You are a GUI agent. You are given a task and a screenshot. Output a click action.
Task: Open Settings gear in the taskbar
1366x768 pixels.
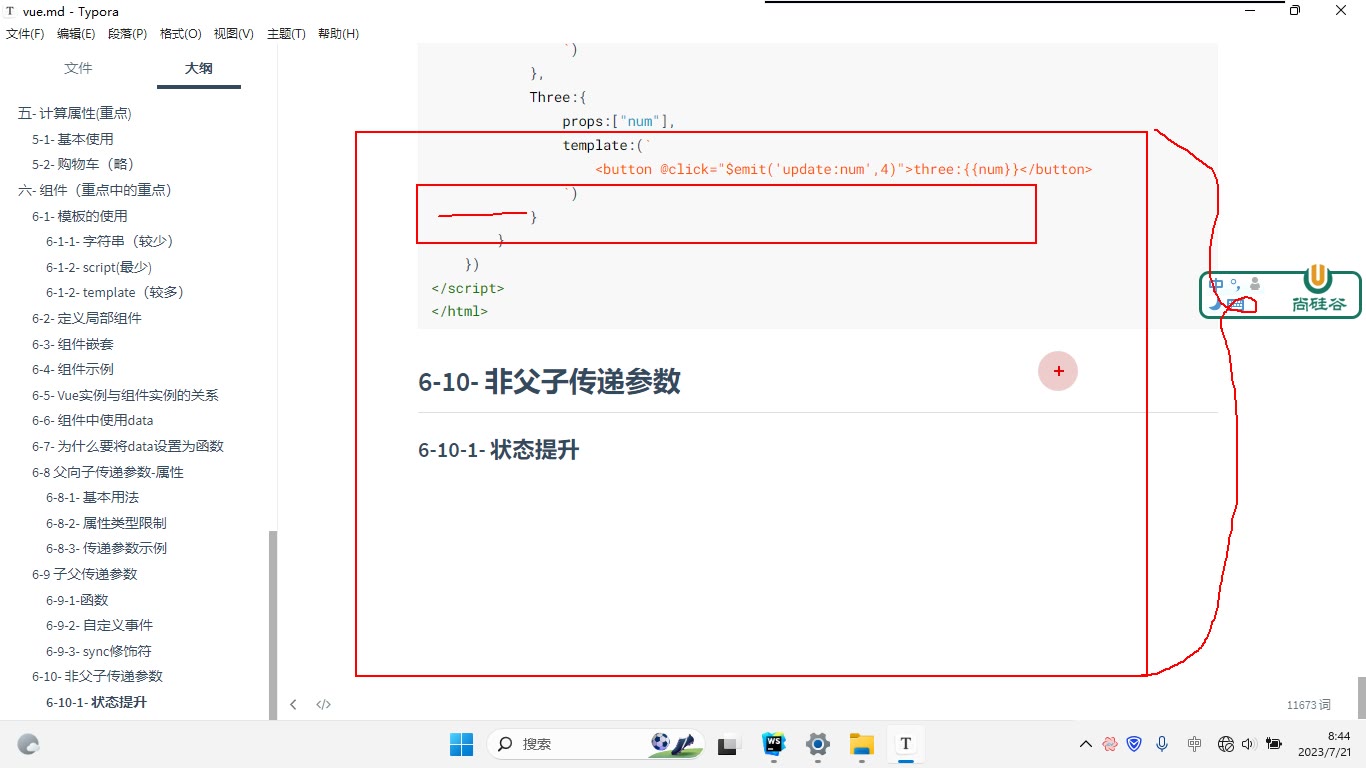click(x=818, y=744)
